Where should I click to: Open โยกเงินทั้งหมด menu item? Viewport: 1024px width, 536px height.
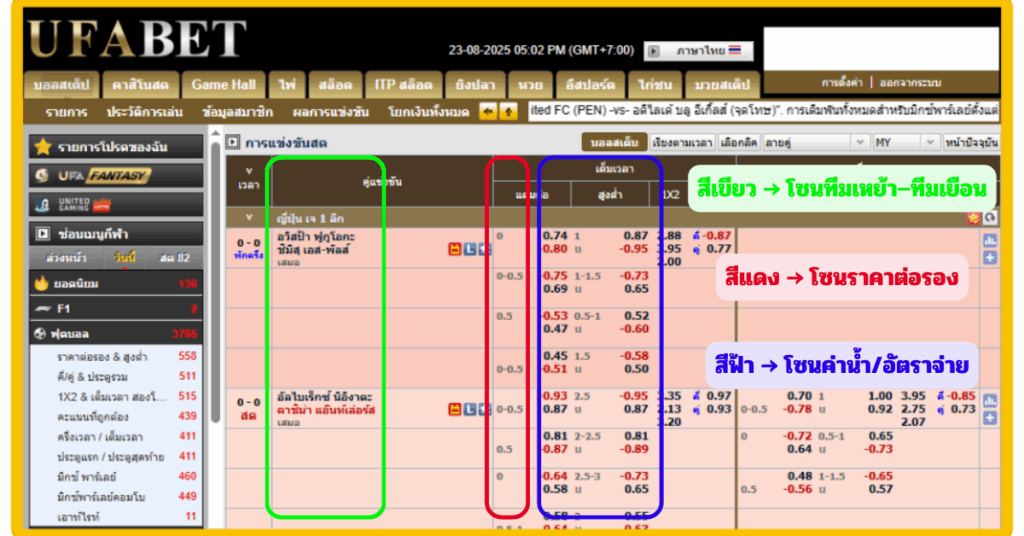pos(428,112)
